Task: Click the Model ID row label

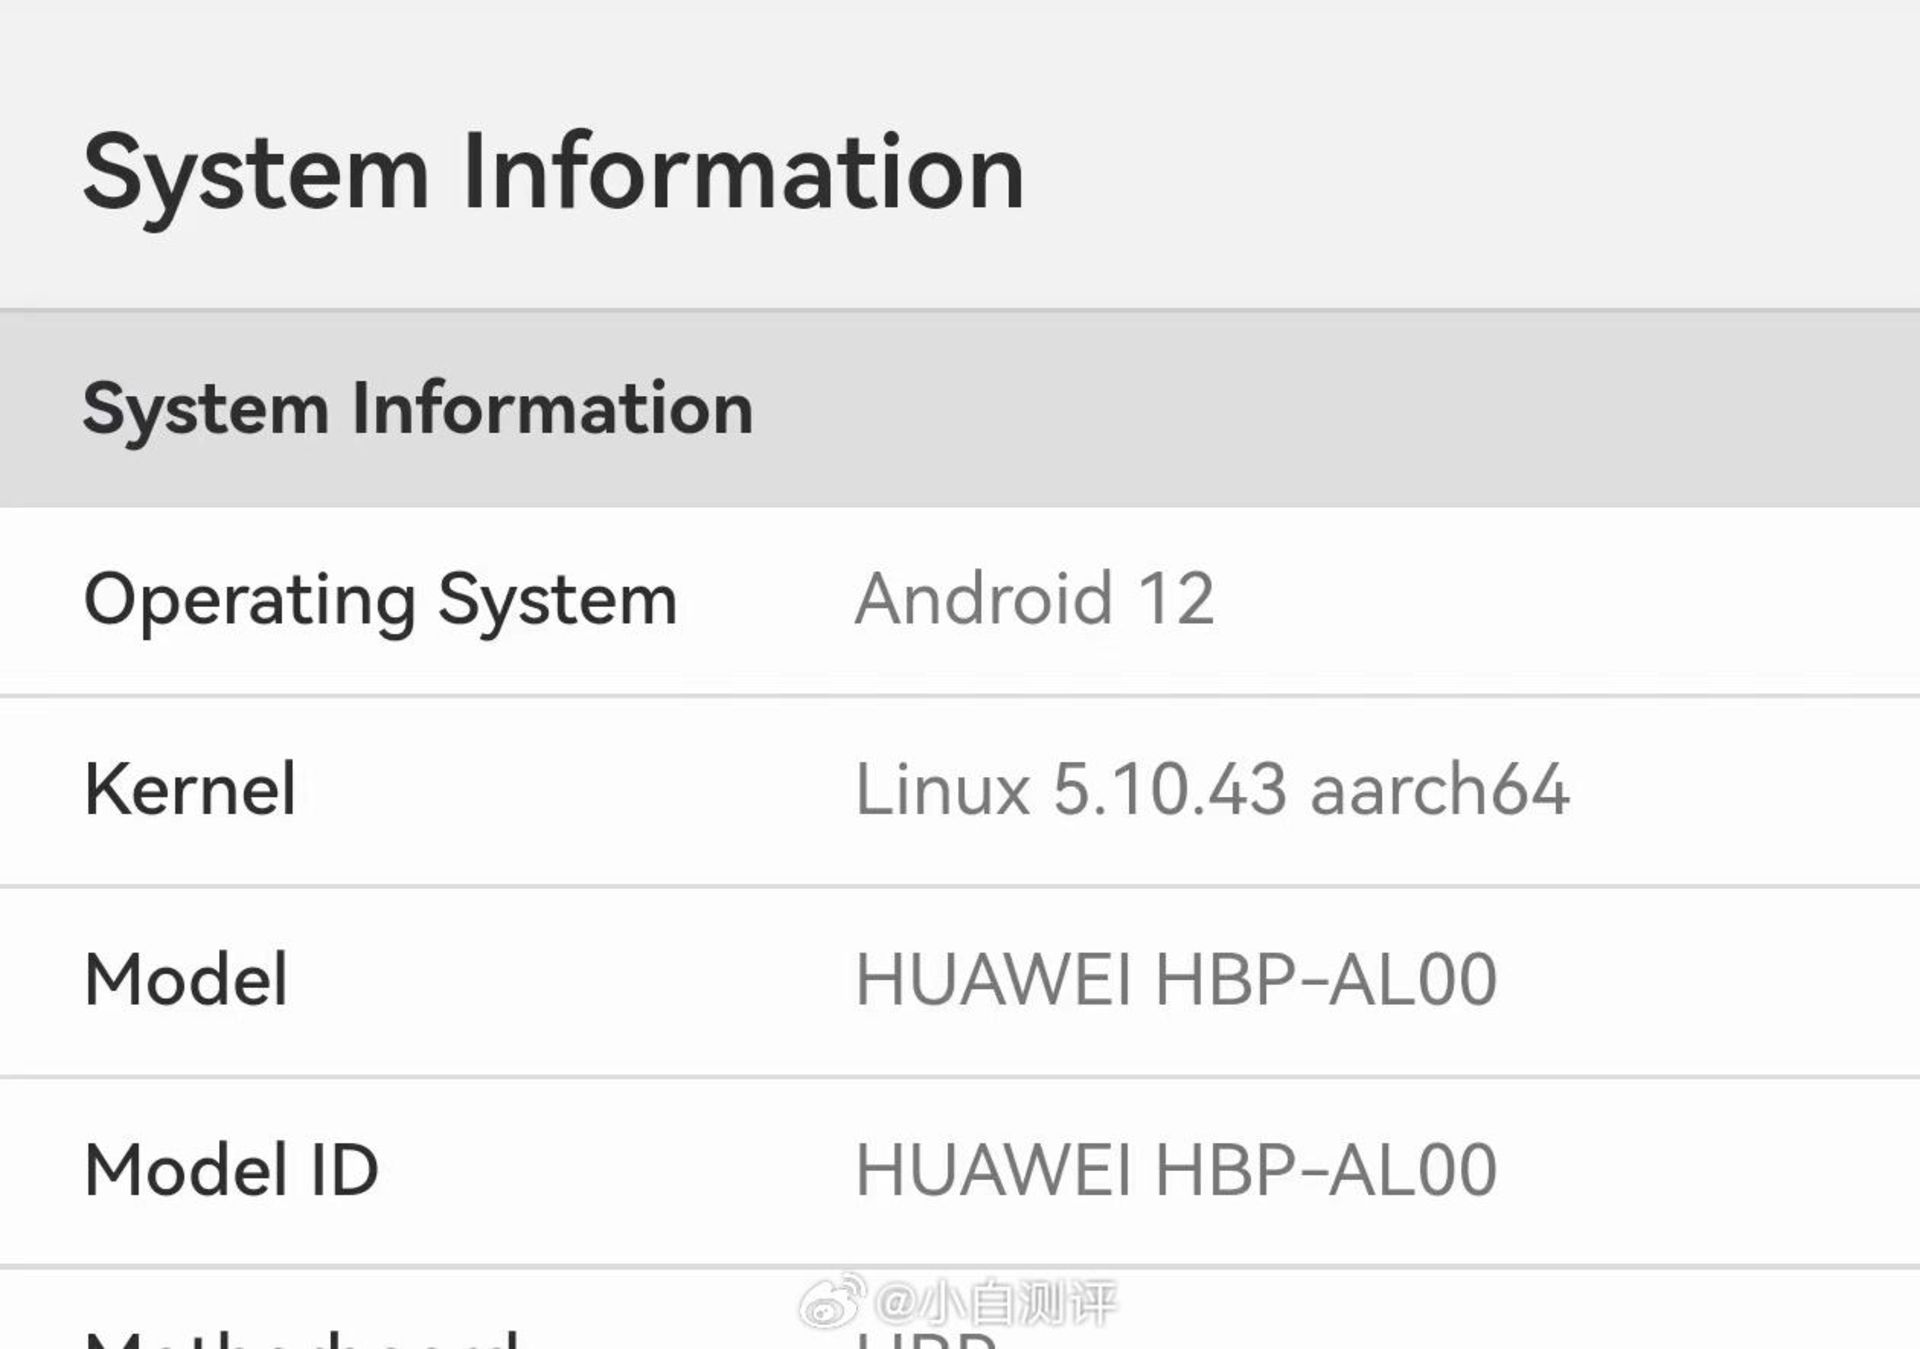Action: point(231,1170)
